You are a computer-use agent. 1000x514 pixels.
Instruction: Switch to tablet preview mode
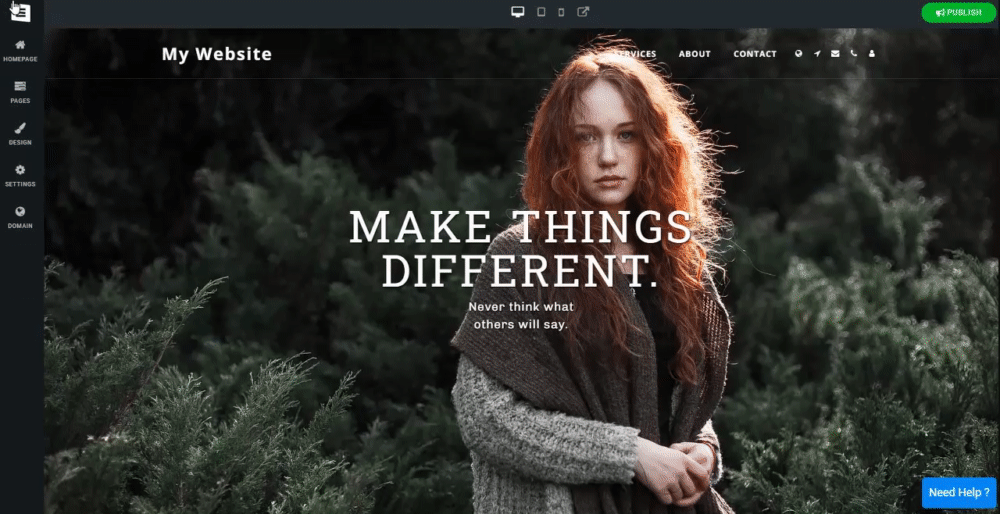[541, 11]
